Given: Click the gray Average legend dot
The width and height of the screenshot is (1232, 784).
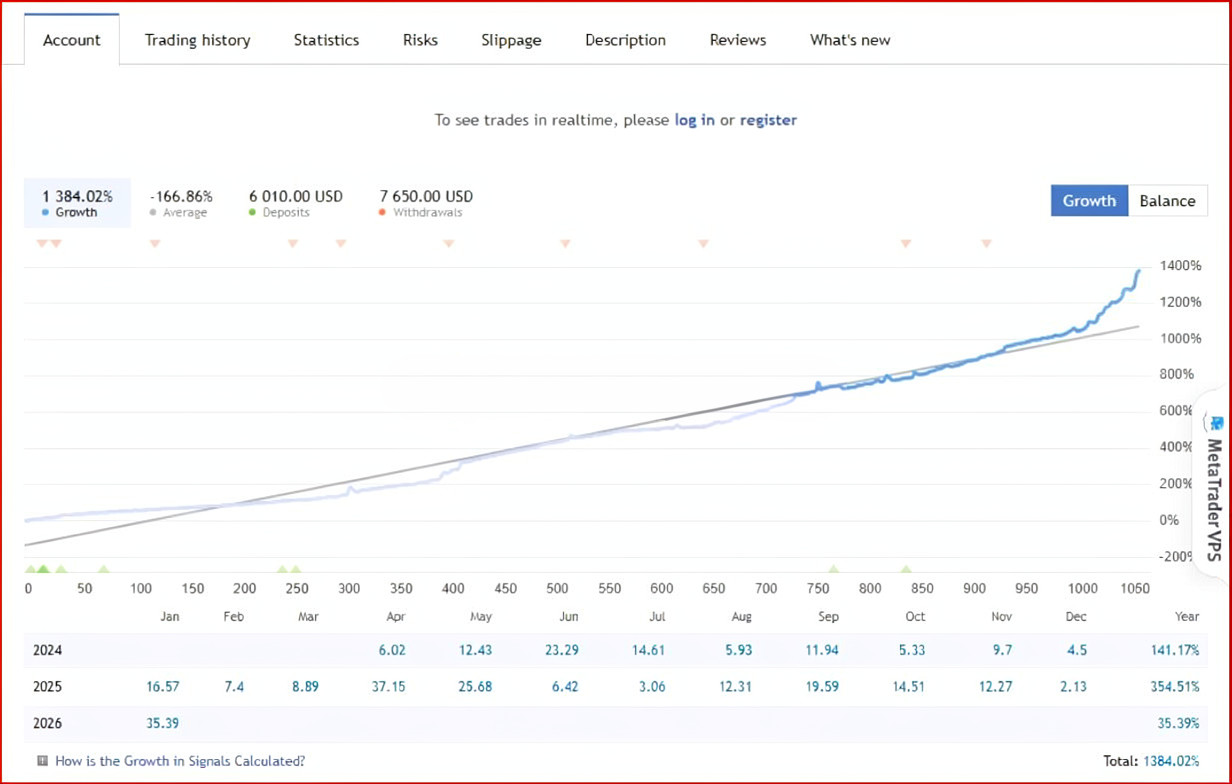Looking at the screenshot, I should click(x=153, y=213).
